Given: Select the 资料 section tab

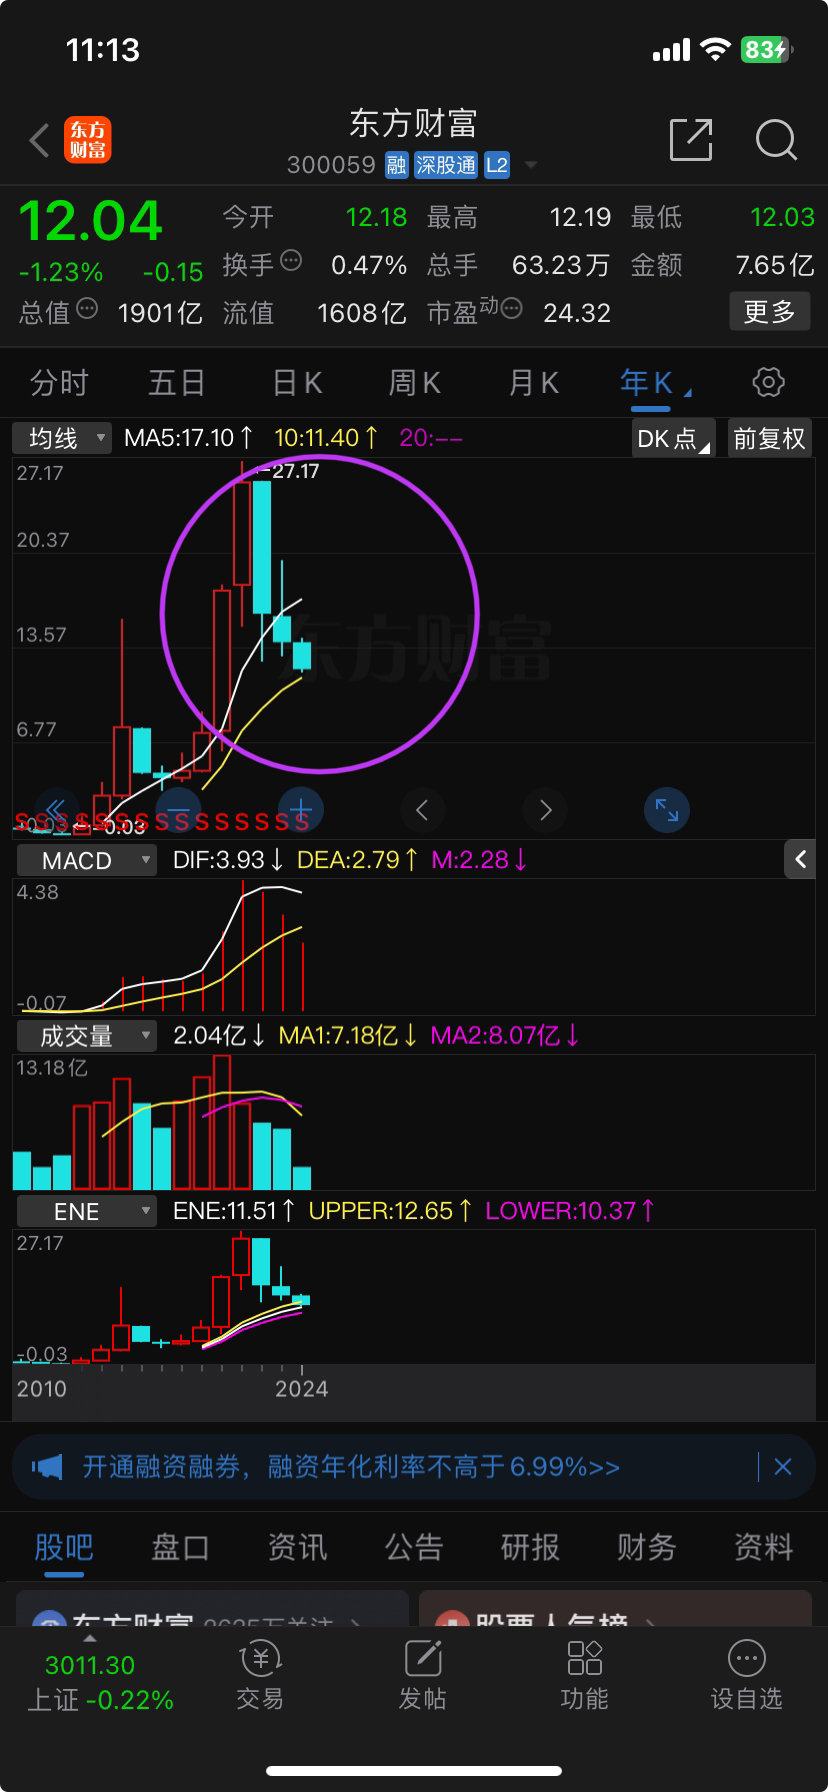Looking at the screenshot, I should pos(764,1547).
